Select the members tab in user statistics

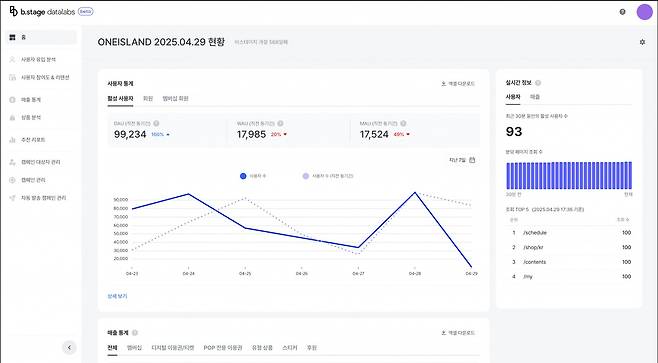(148, 99)
